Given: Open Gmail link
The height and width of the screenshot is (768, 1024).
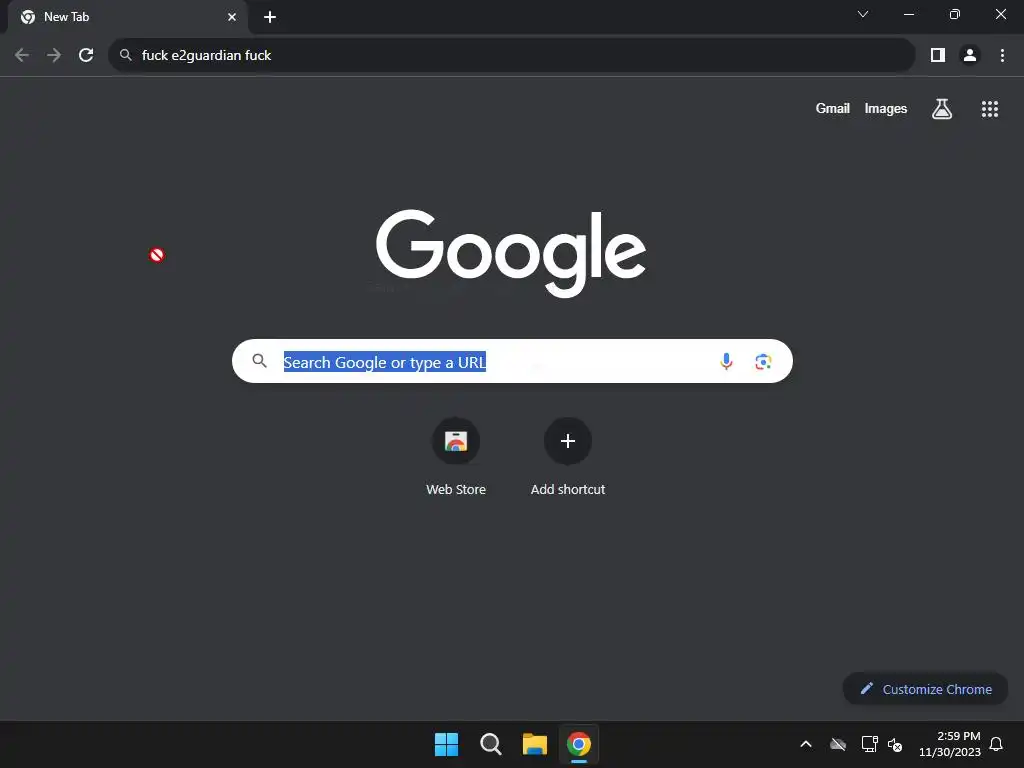Looking at the screenshot, I should pyautogui.click(x=833, y=108).
